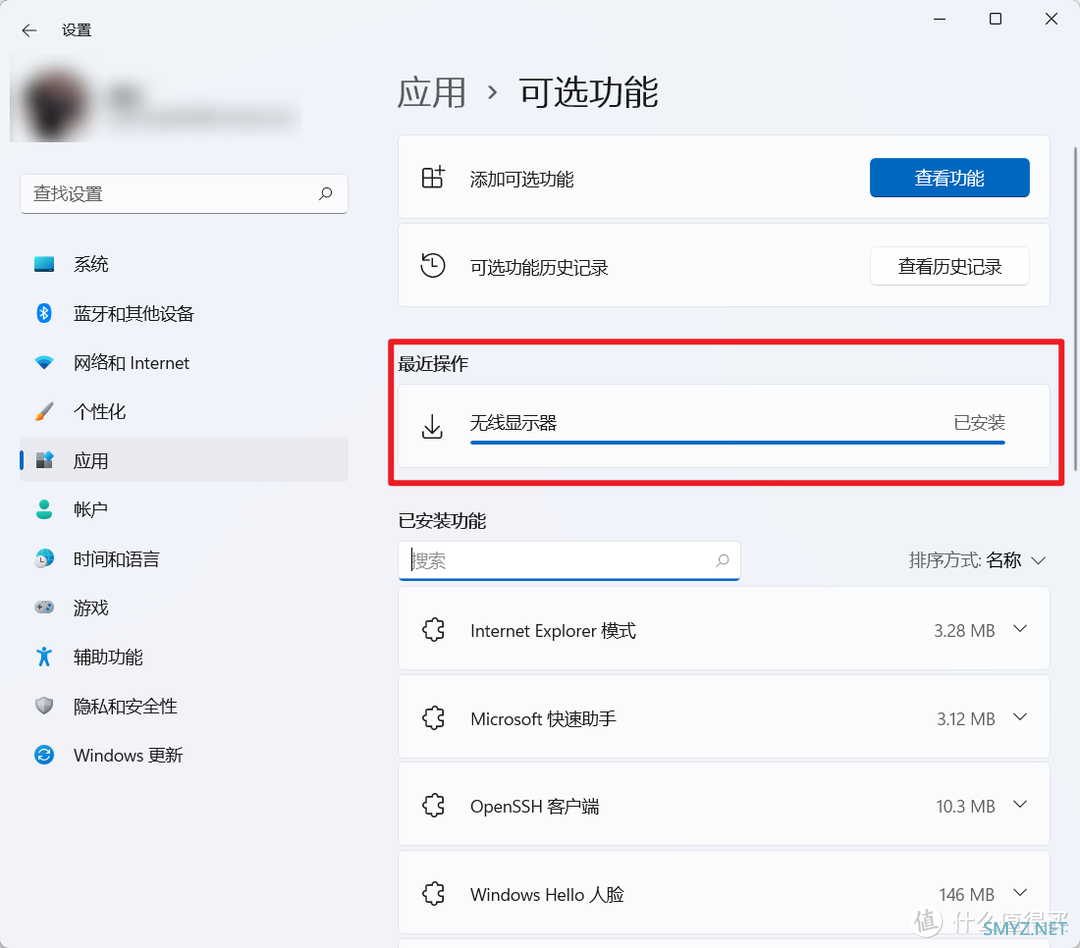The height and width of the screenshot is (948, 1080).
Task: Click the Windows Update sync icon
Action: tap(44, 755)
